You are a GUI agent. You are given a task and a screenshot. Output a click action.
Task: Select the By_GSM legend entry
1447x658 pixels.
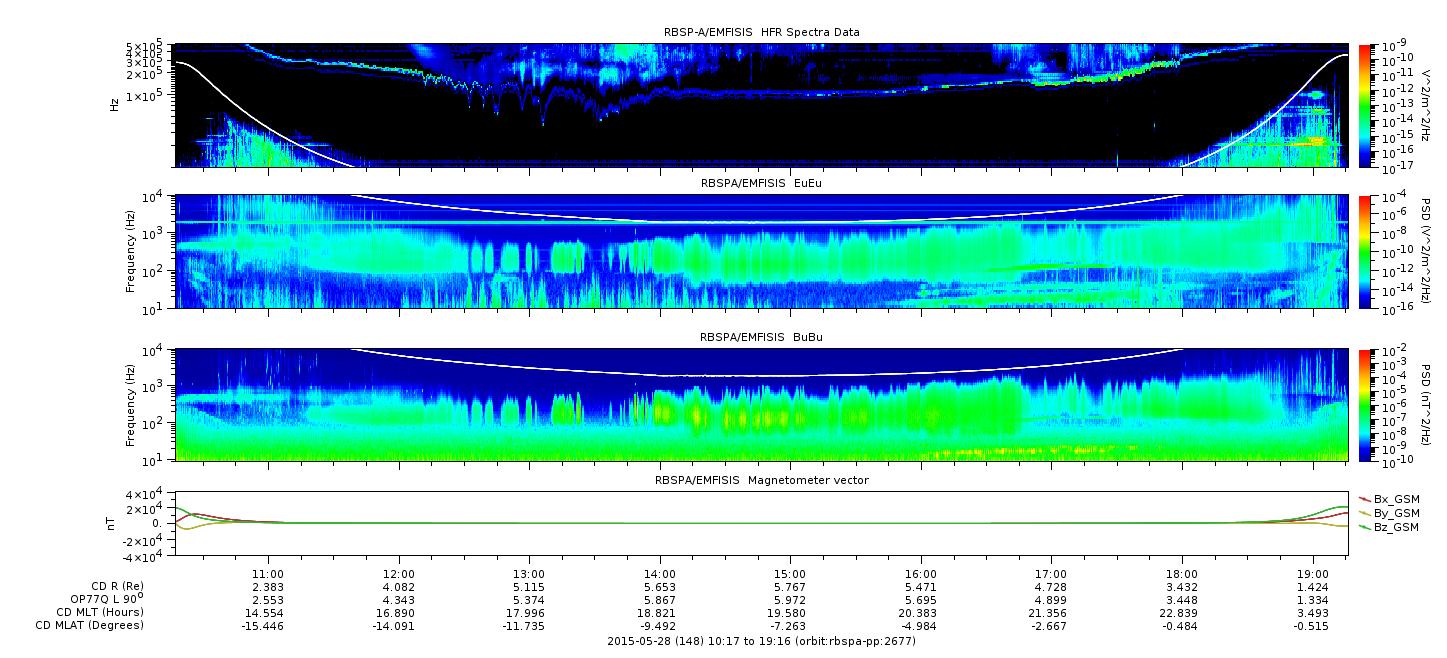click(1395, 513)
